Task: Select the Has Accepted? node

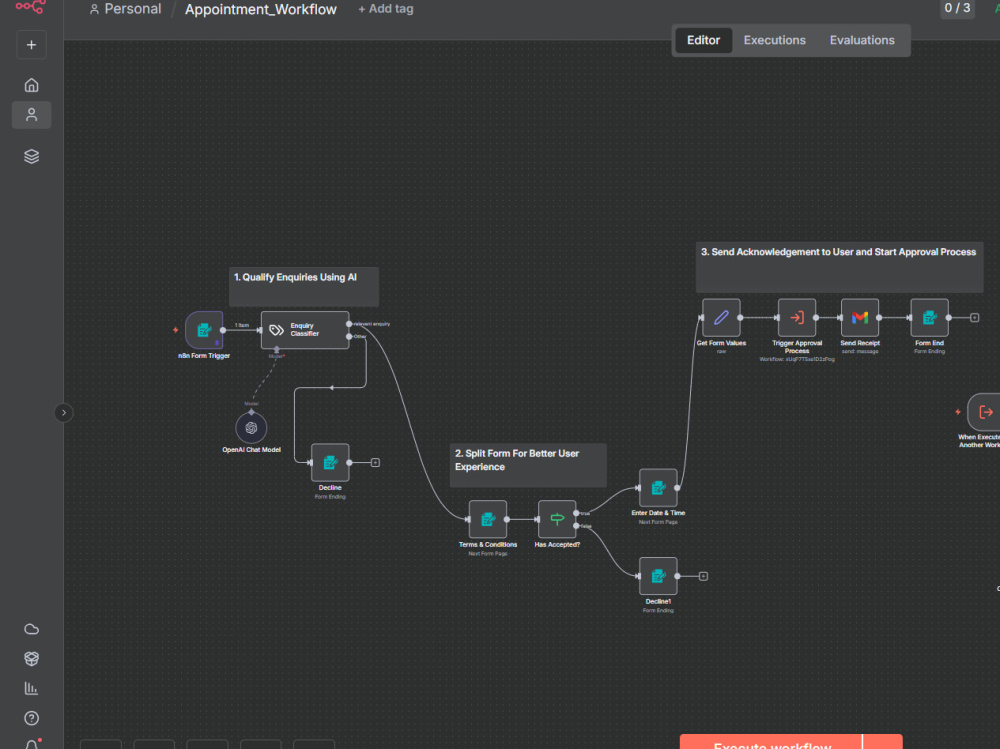Action: (x=557, y=519)
